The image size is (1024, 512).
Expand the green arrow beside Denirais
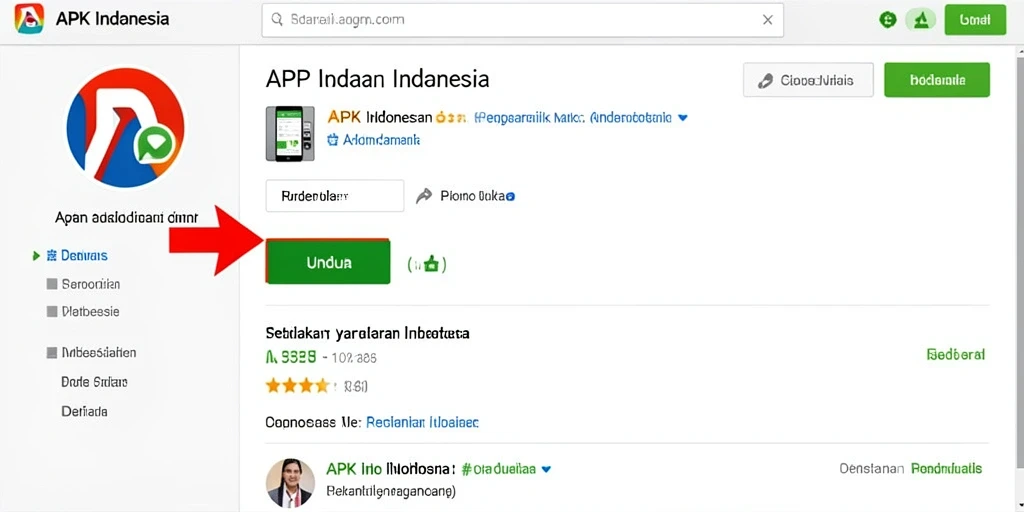click(x=37, y=256)
